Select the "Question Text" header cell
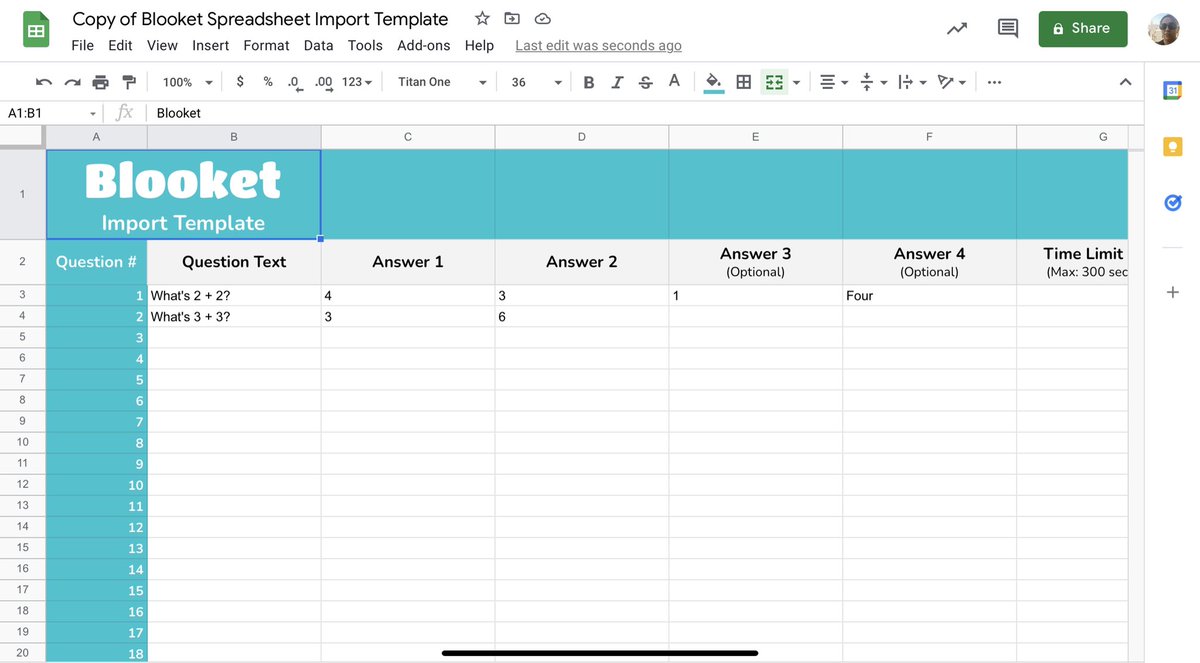This screenshot has width=1200, height=663. (x=234, y=262)
